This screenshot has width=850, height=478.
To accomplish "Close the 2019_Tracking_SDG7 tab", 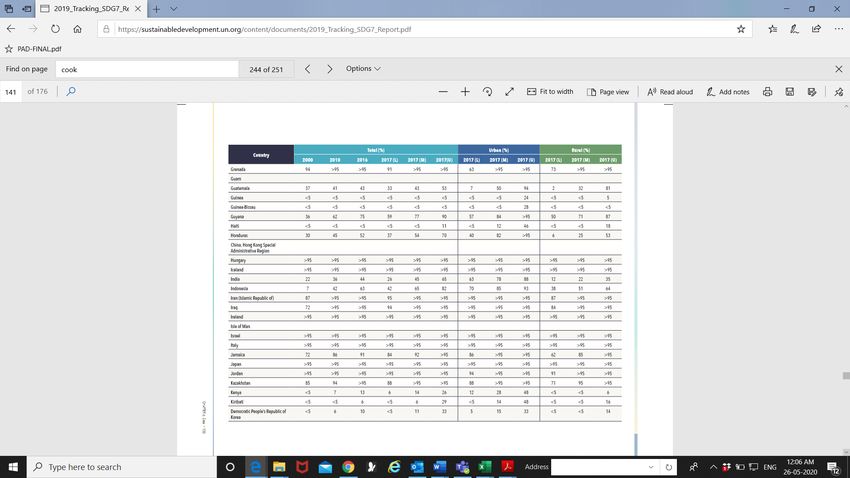I will [138, 9].
